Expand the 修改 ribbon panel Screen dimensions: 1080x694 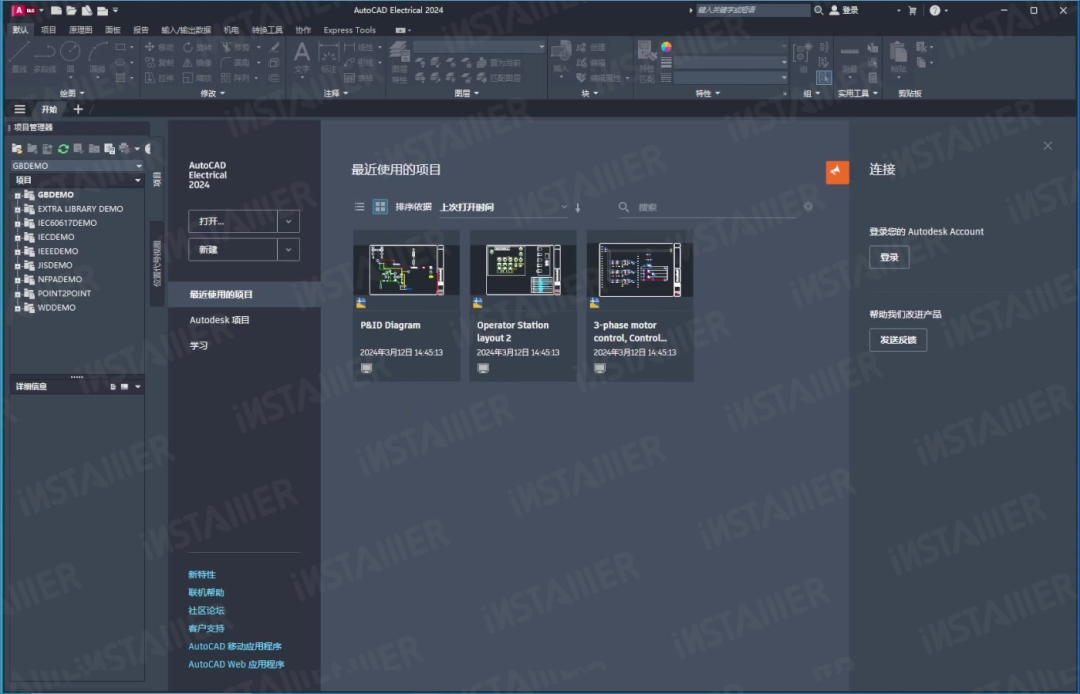point(212,94)
